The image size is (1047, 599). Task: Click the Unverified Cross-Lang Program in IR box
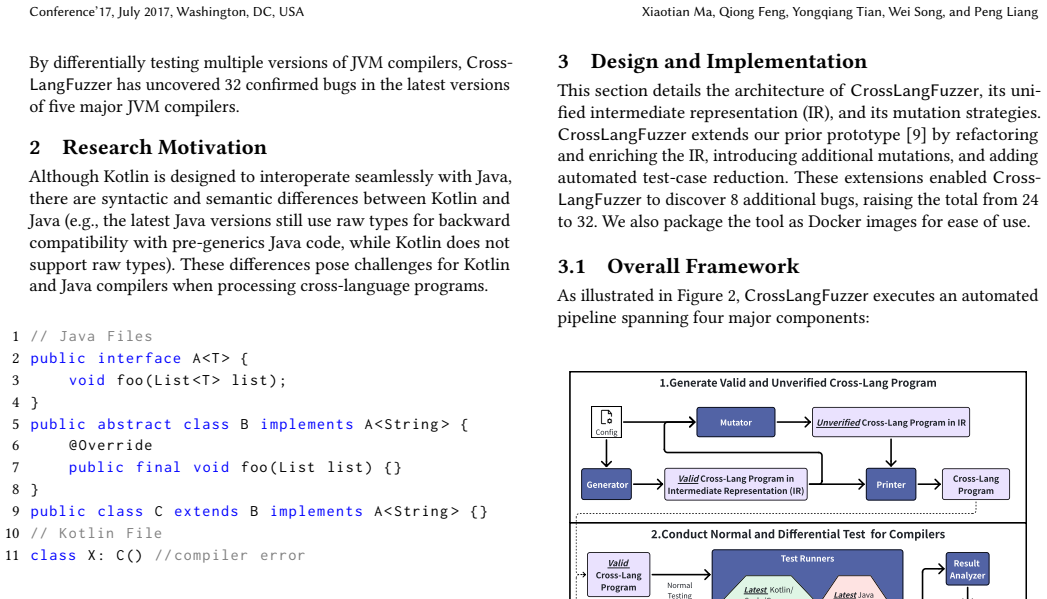click(891, 422)
